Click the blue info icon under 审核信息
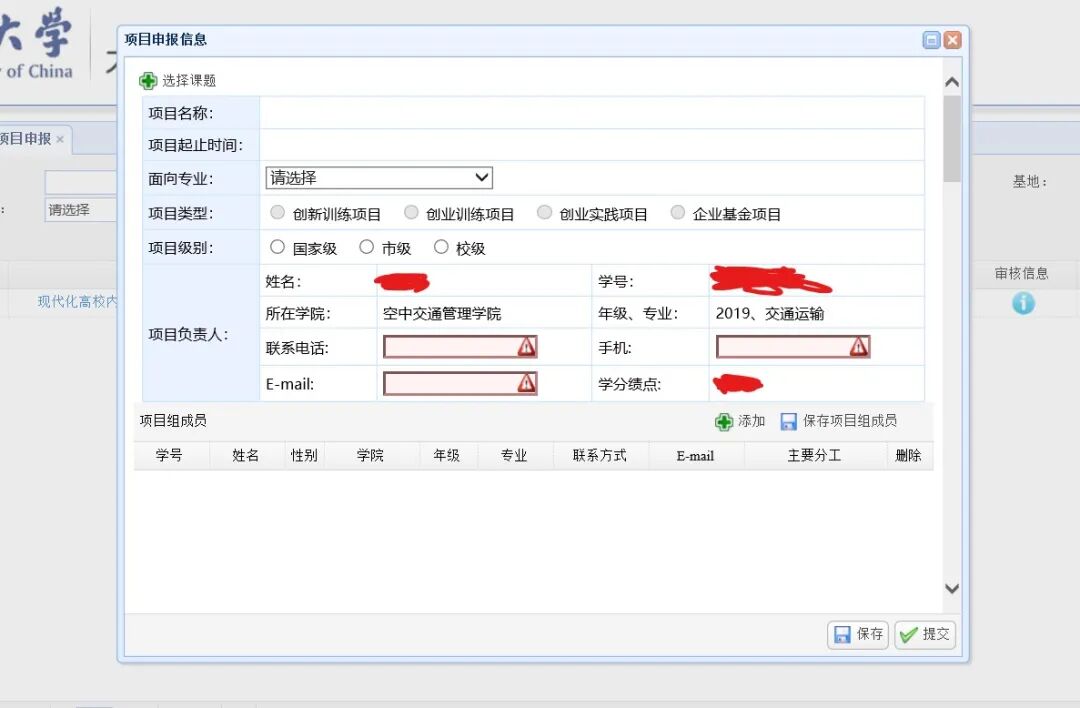Viewport: 1080px width, 708px height. [1023, 302]
